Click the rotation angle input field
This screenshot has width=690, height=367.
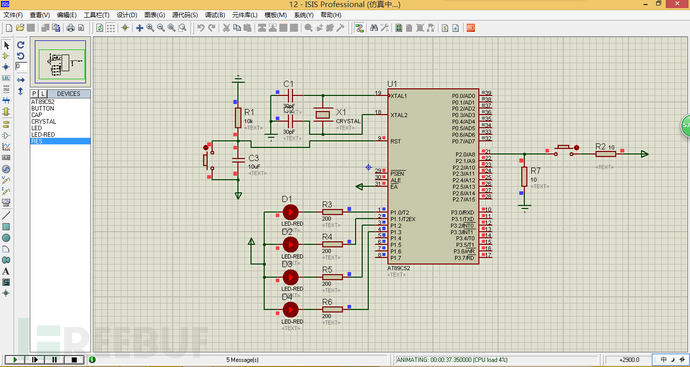[x=21, y=66]
